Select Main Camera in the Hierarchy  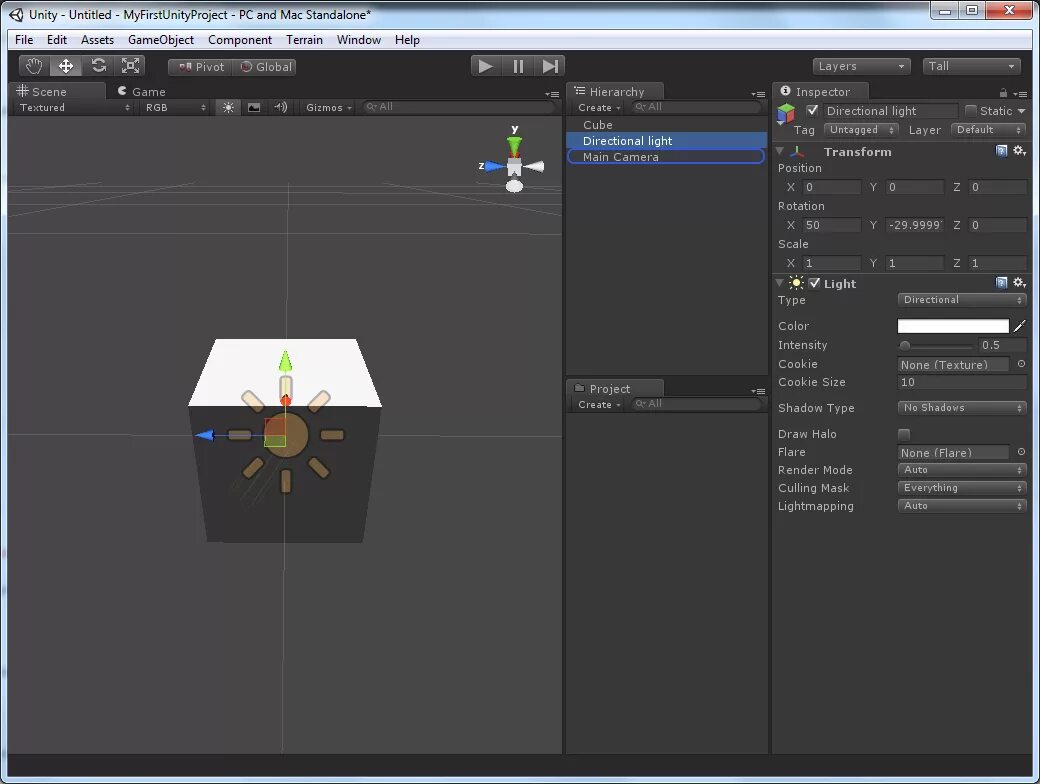point(667,157)
